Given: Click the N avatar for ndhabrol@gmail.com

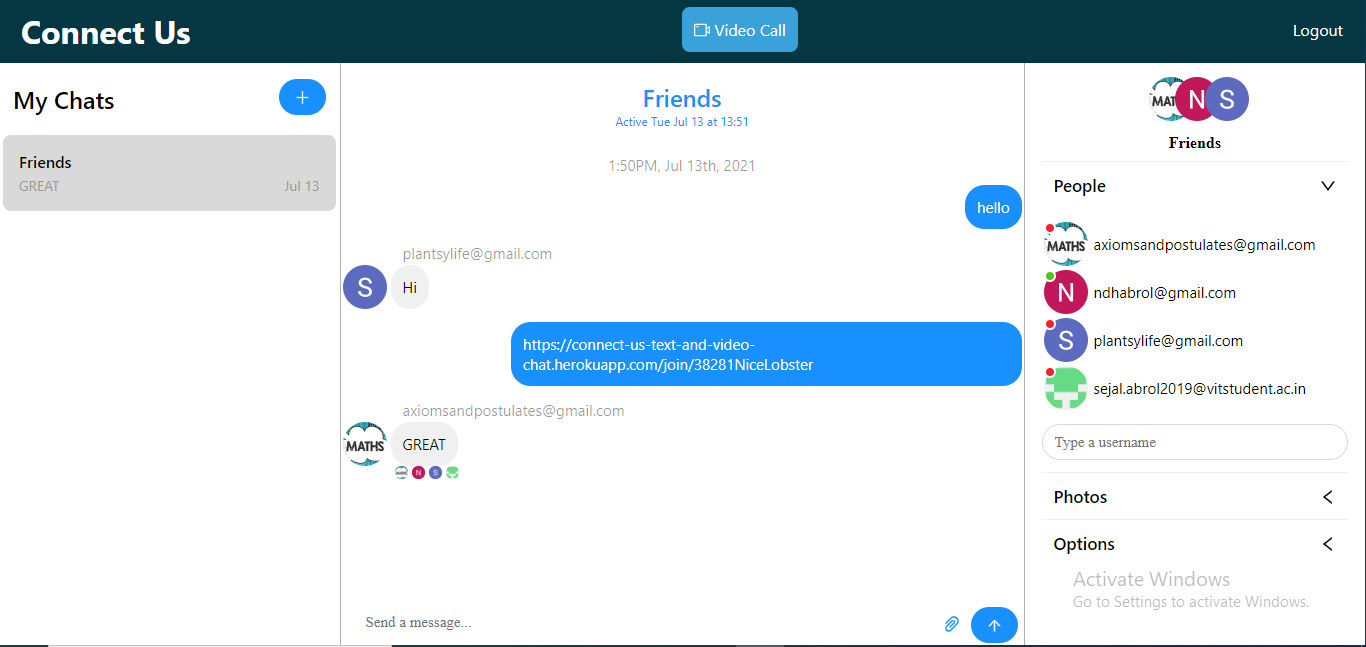Looking at the screenshot, I should pyautogui.click(x=1066, y=292).
